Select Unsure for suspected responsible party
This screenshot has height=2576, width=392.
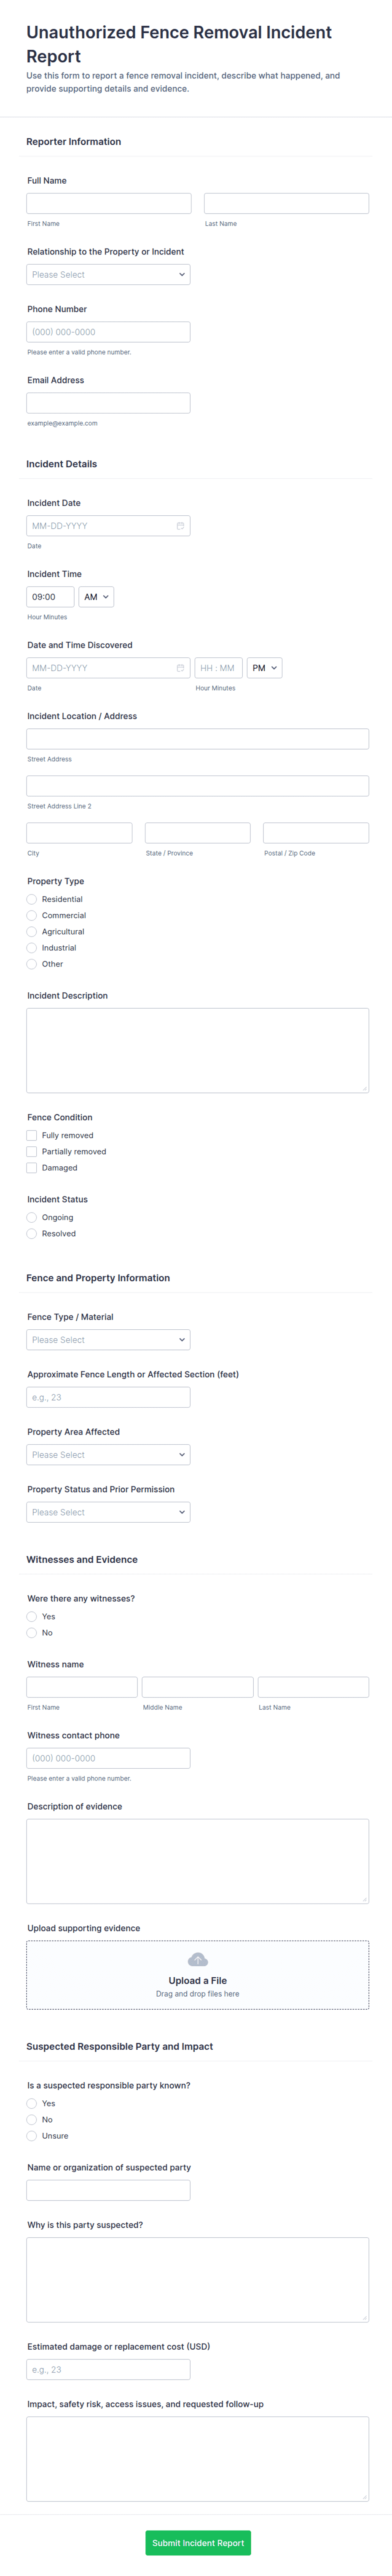(32, 2136)
